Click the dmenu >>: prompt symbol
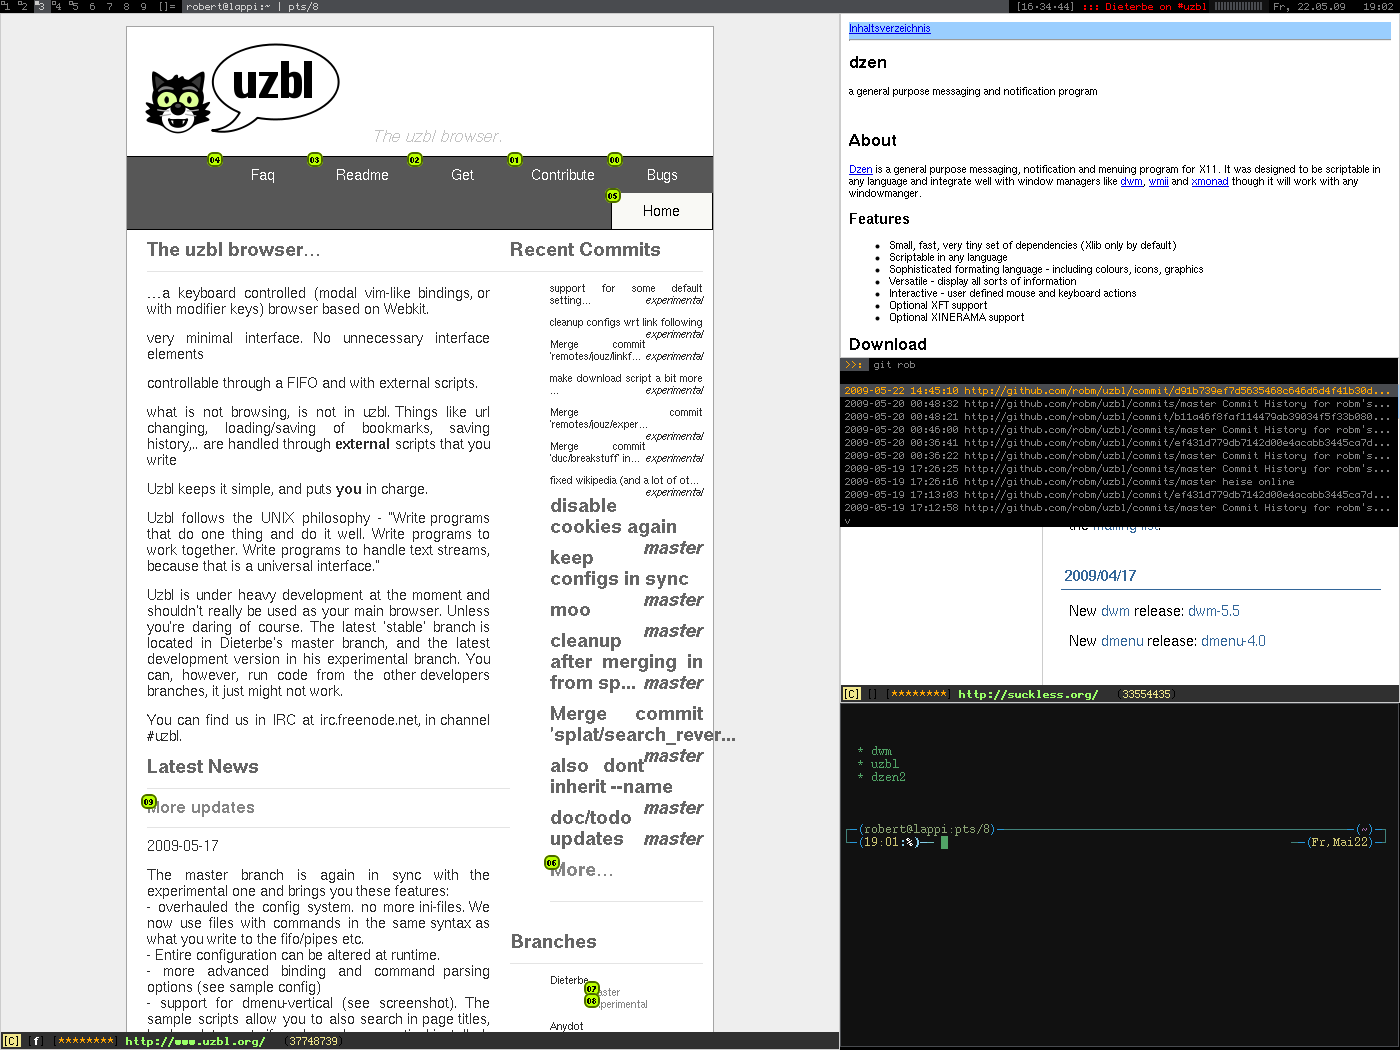 click(853, 365)
